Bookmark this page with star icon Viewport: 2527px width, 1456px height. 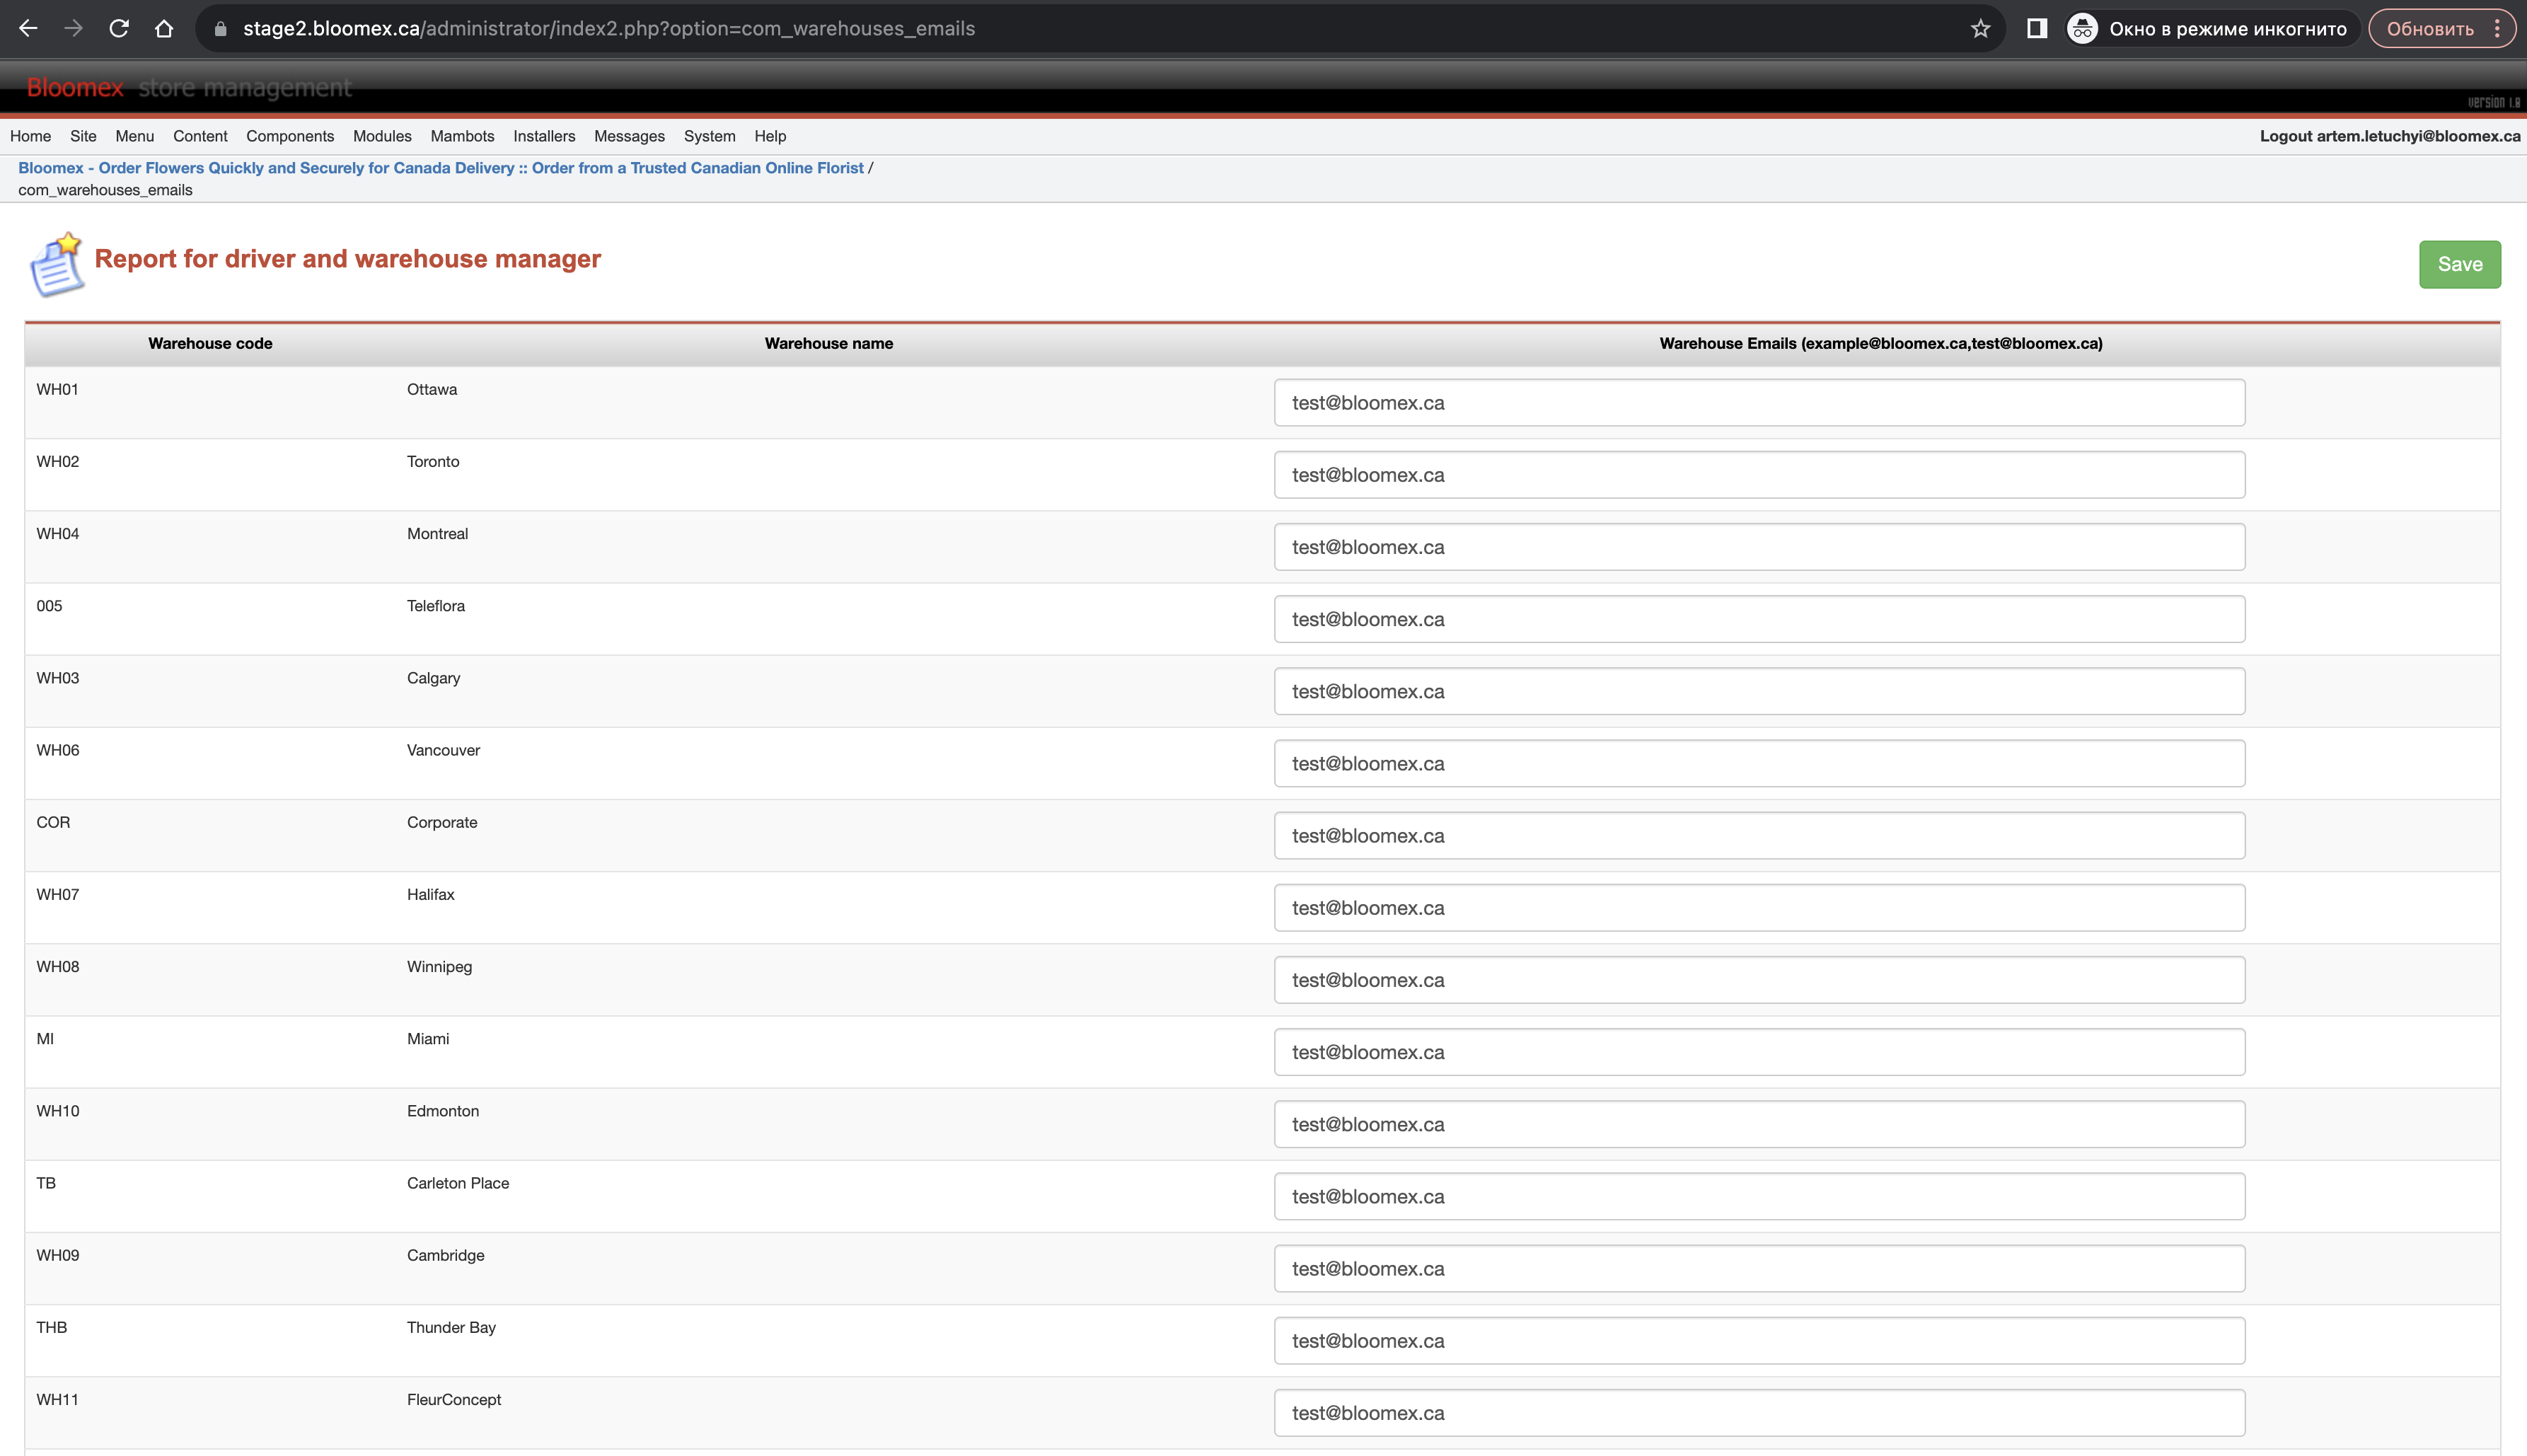[x=1980, y=29]
